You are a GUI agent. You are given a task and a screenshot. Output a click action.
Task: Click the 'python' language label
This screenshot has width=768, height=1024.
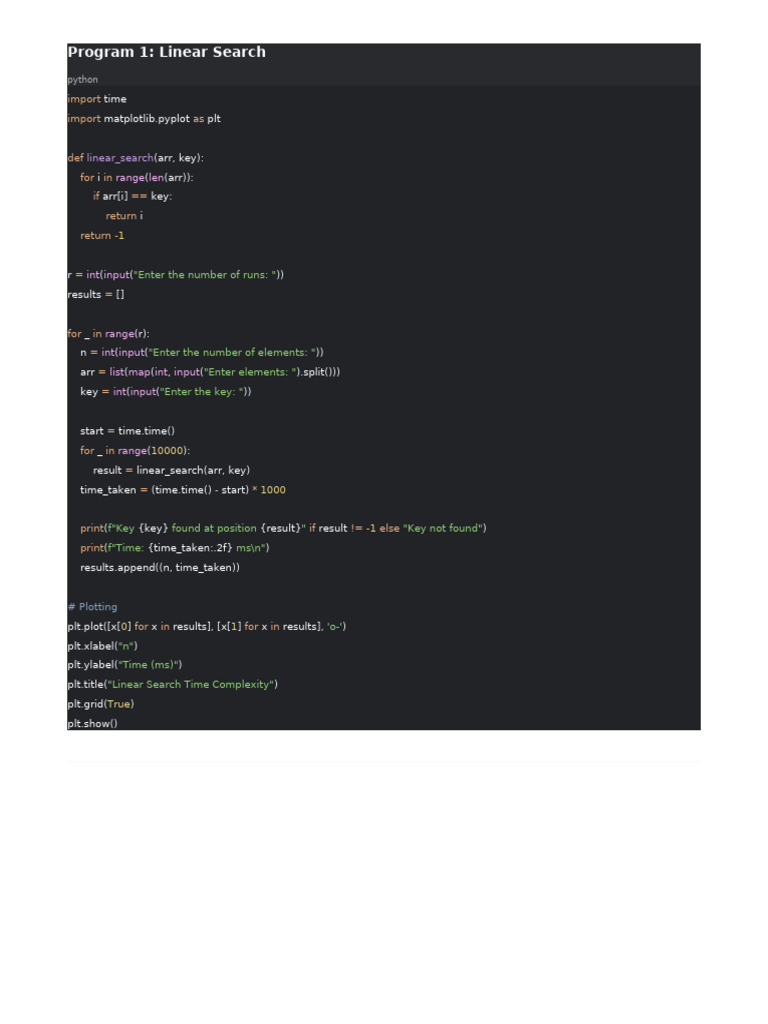point(83,80)
